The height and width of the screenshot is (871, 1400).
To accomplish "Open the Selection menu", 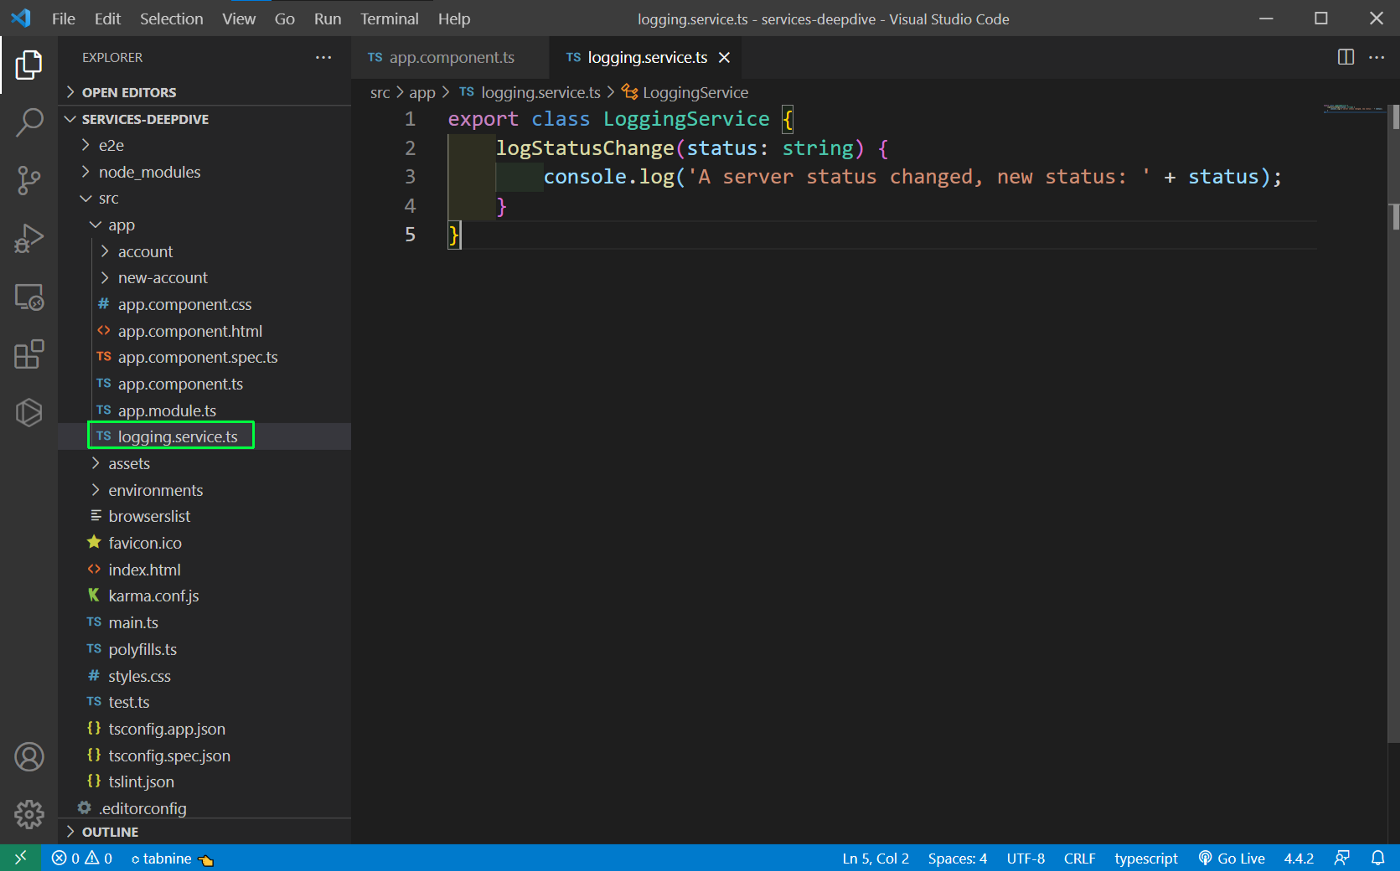I will [x=171, y=18].
